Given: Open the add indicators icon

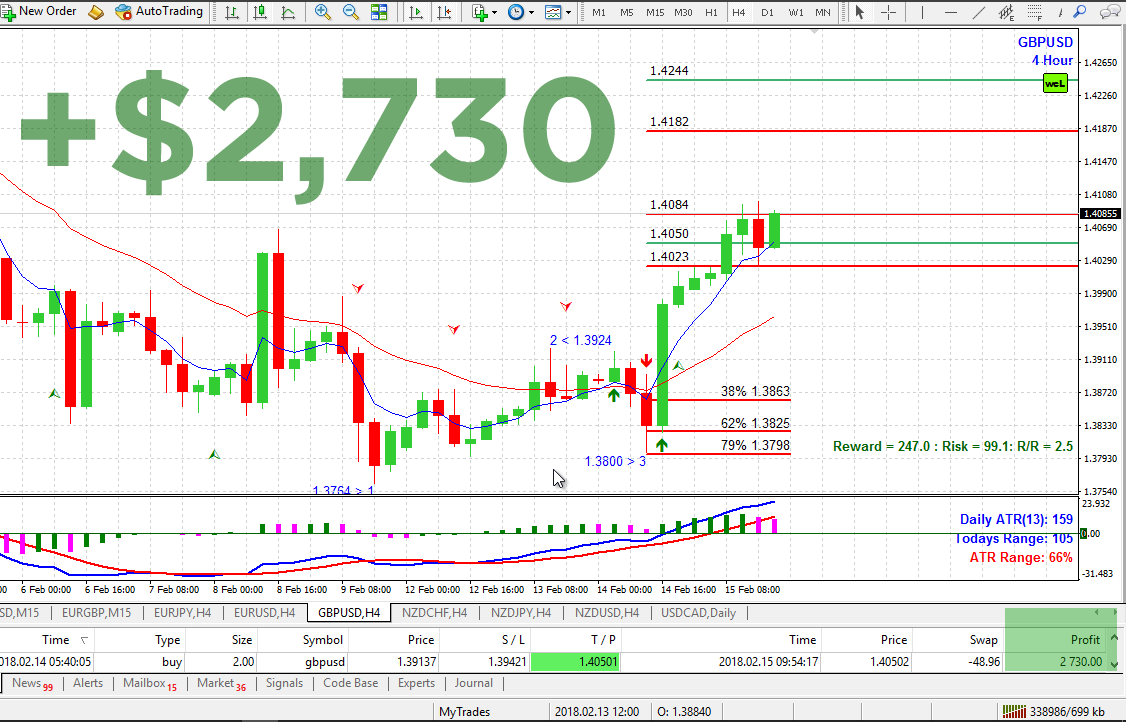Looking at the screenshot, I should pyautogui.click(x=480, y=12).
